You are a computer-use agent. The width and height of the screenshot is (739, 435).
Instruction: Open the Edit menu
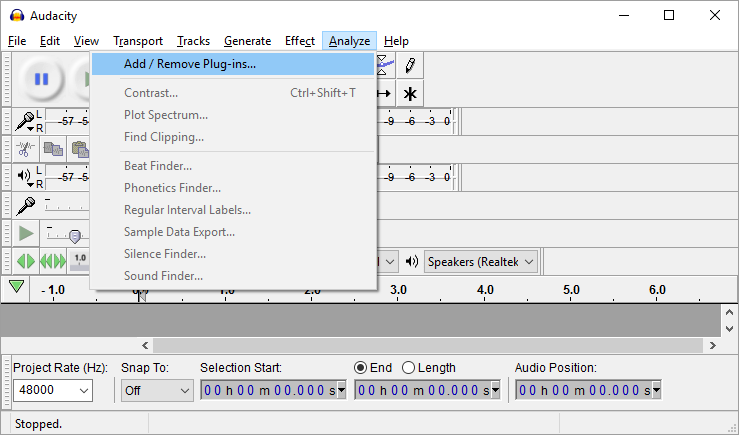(x=49, y=41)
